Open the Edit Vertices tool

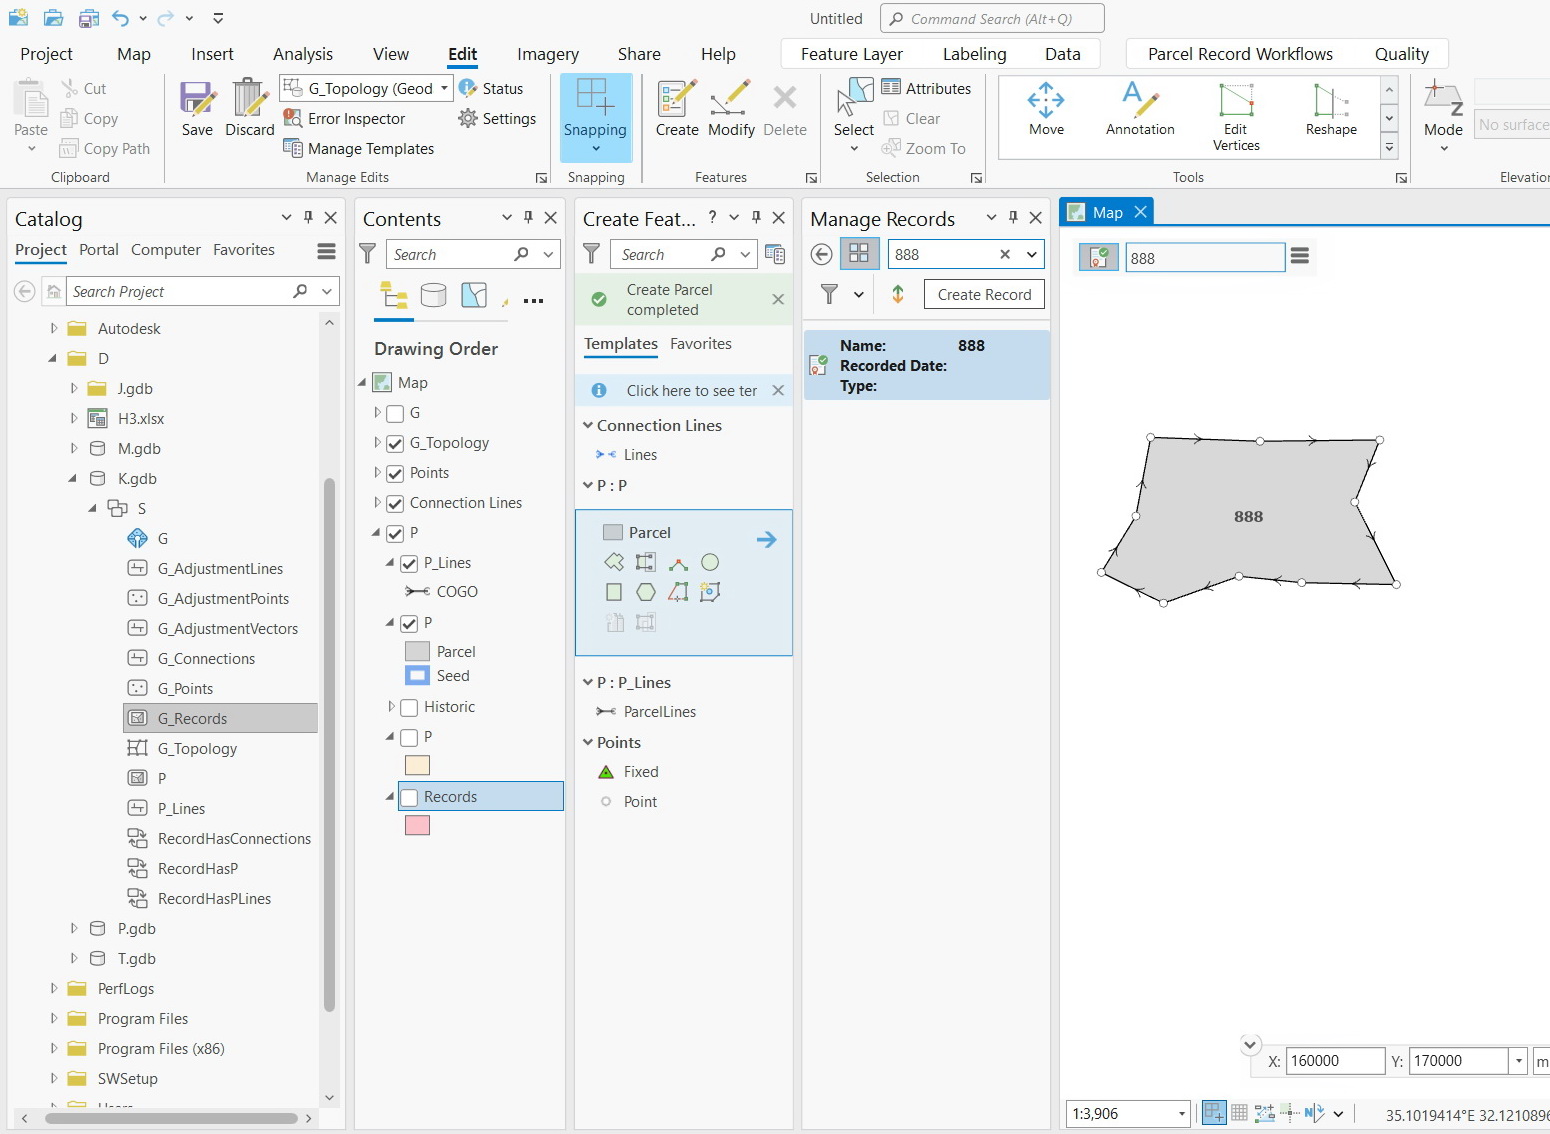pos(1236,112)
